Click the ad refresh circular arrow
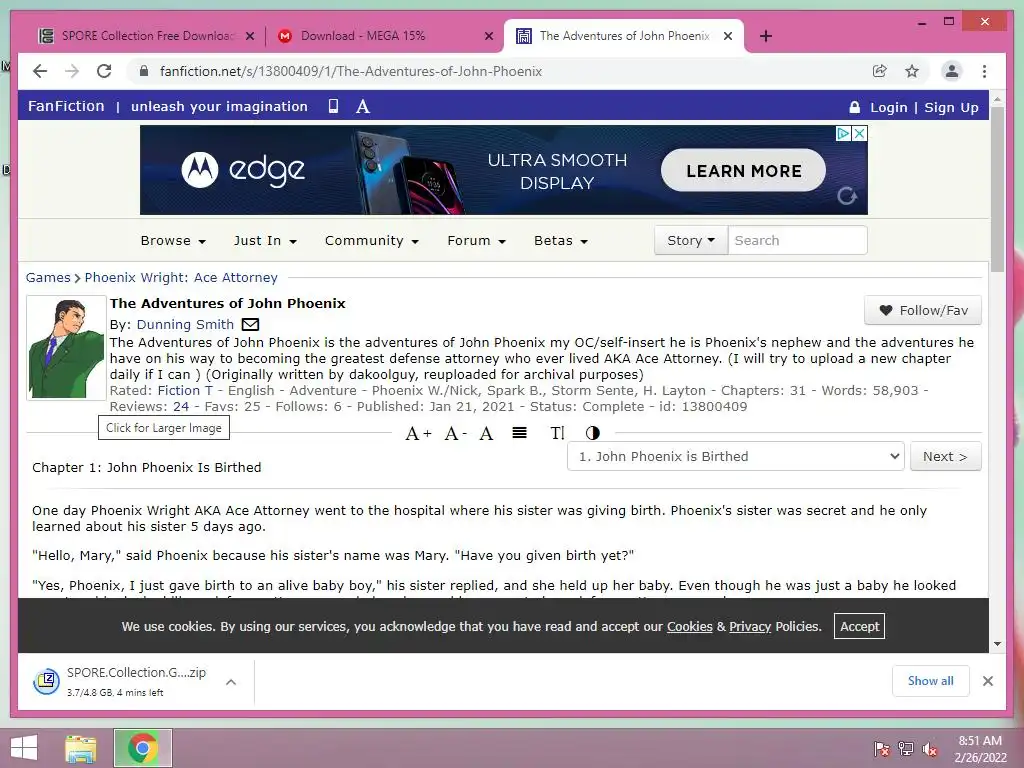1024x768 pixels. coord(847,195)
